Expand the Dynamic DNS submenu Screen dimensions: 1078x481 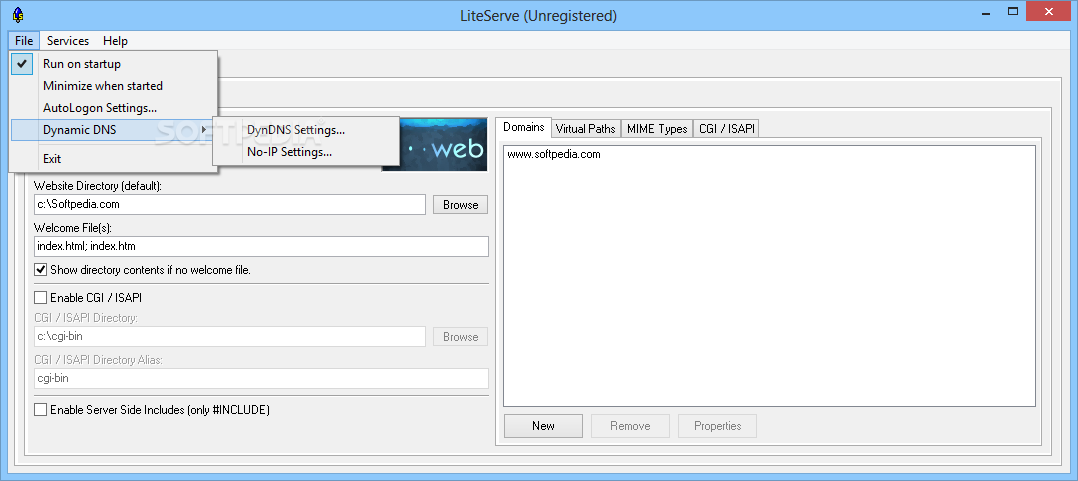point(114,130)
